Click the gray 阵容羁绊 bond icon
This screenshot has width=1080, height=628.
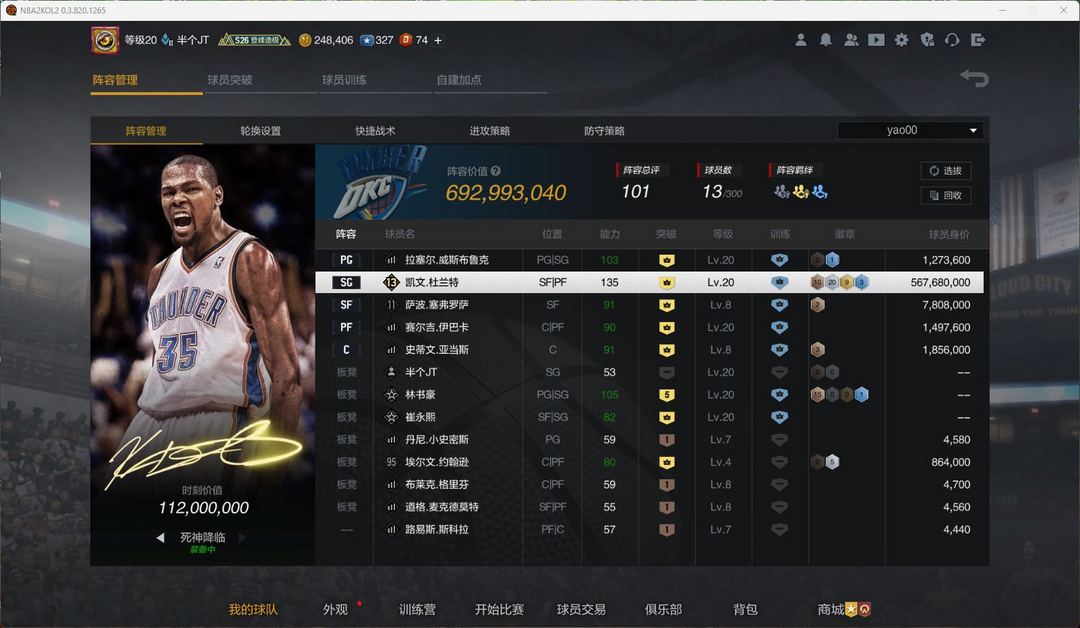[782, 191]
